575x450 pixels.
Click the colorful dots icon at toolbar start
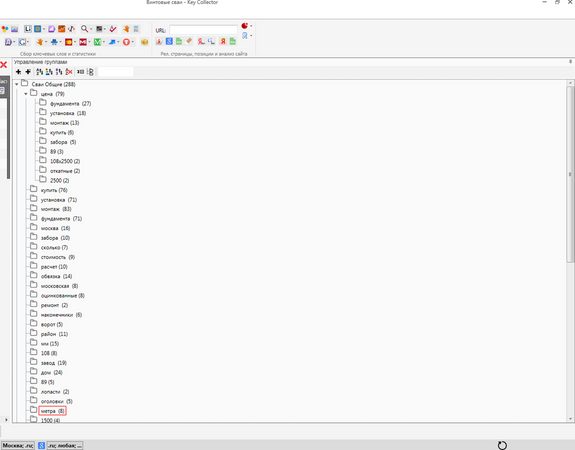[x=5, y=29]
